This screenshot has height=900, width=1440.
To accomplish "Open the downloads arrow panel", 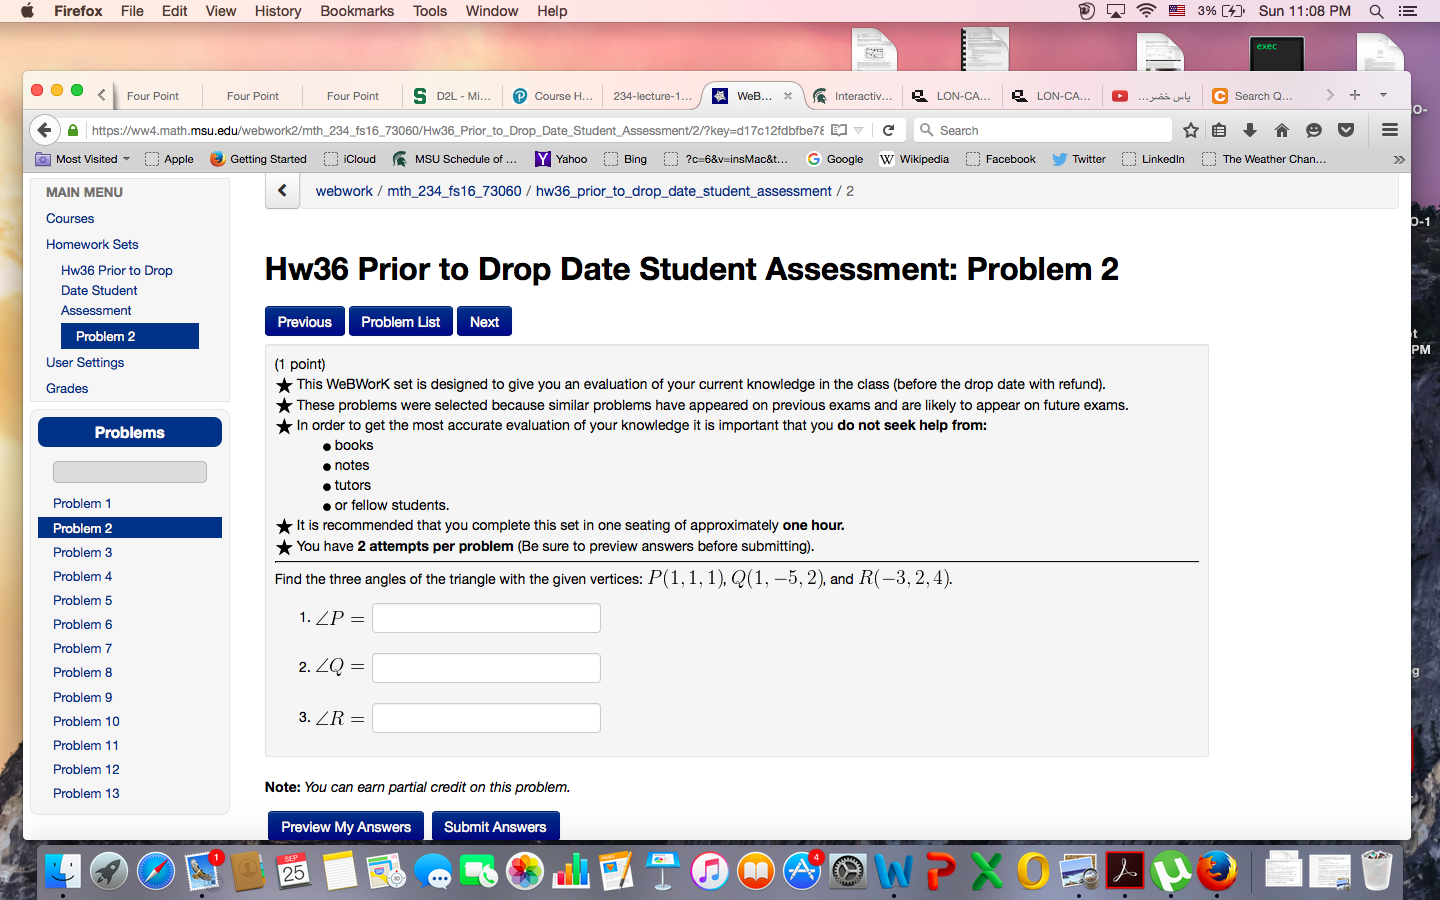I will 1250,130.
